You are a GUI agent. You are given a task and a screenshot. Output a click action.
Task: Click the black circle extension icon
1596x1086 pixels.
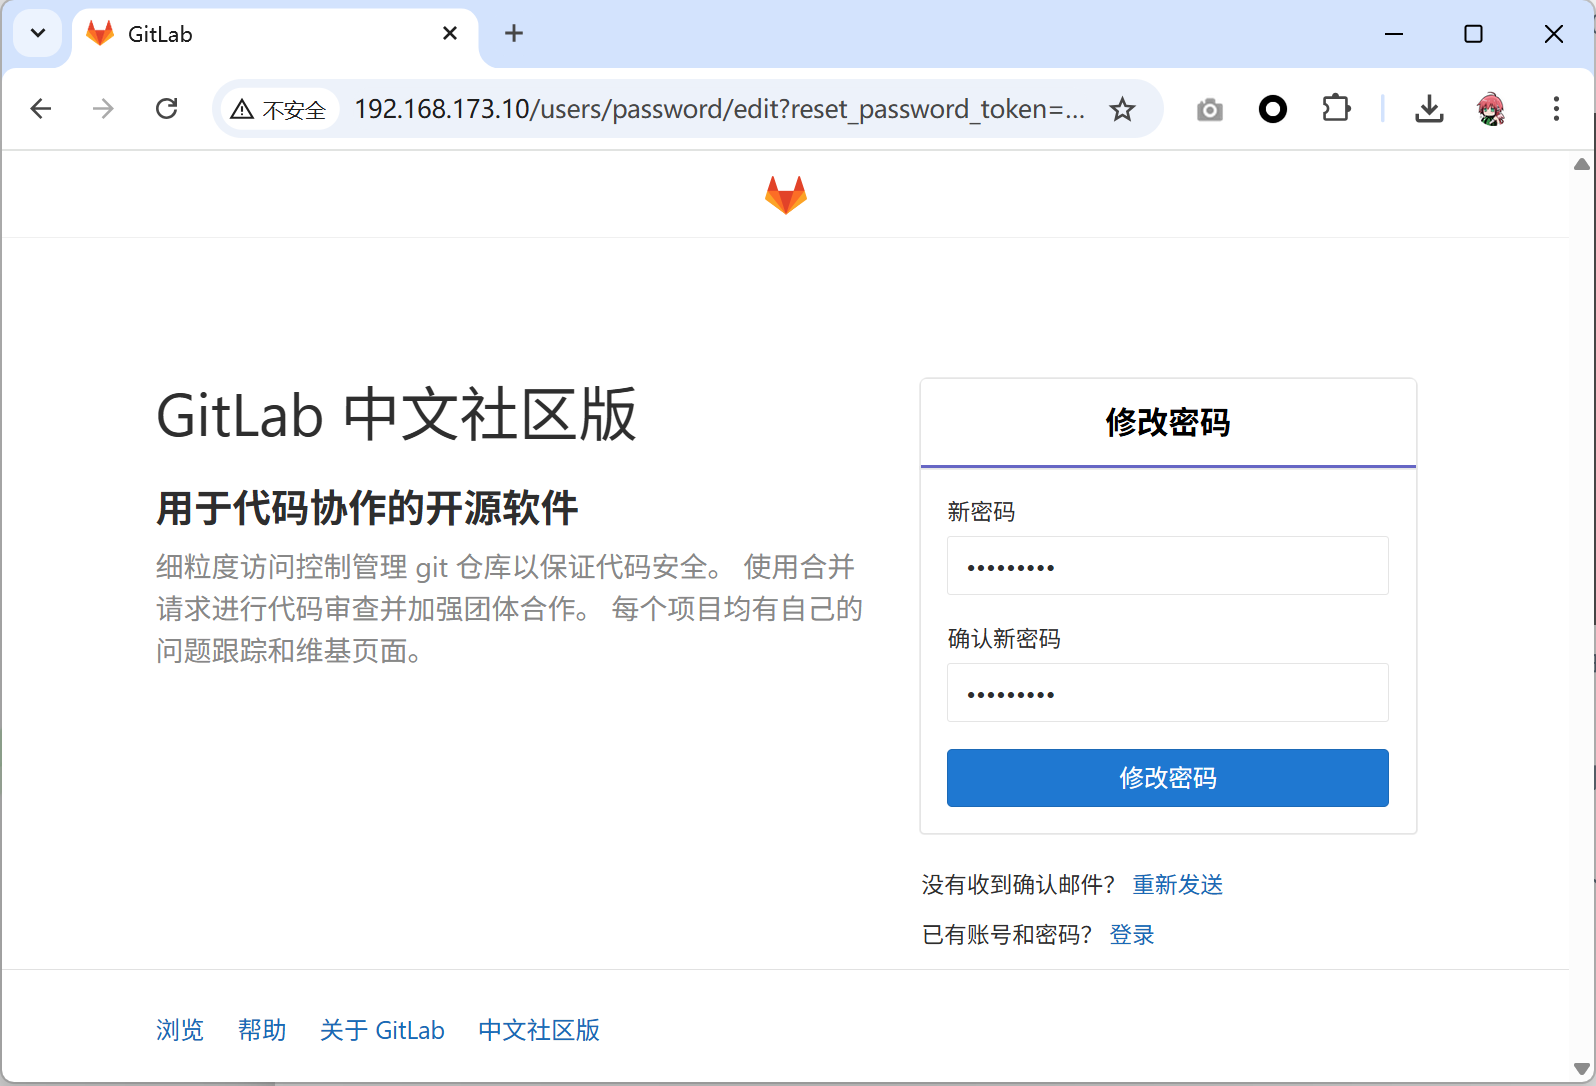click(x=1272, y=109)
